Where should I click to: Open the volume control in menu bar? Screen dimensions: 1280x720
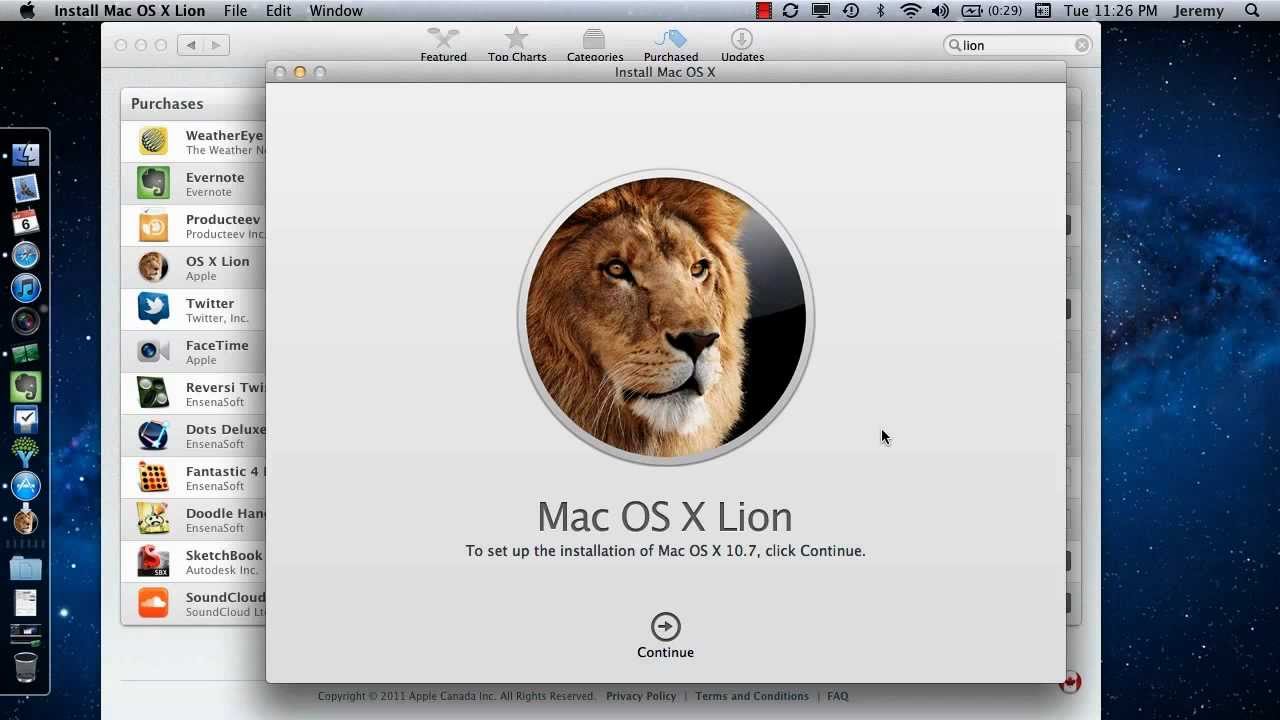(940, 11)
